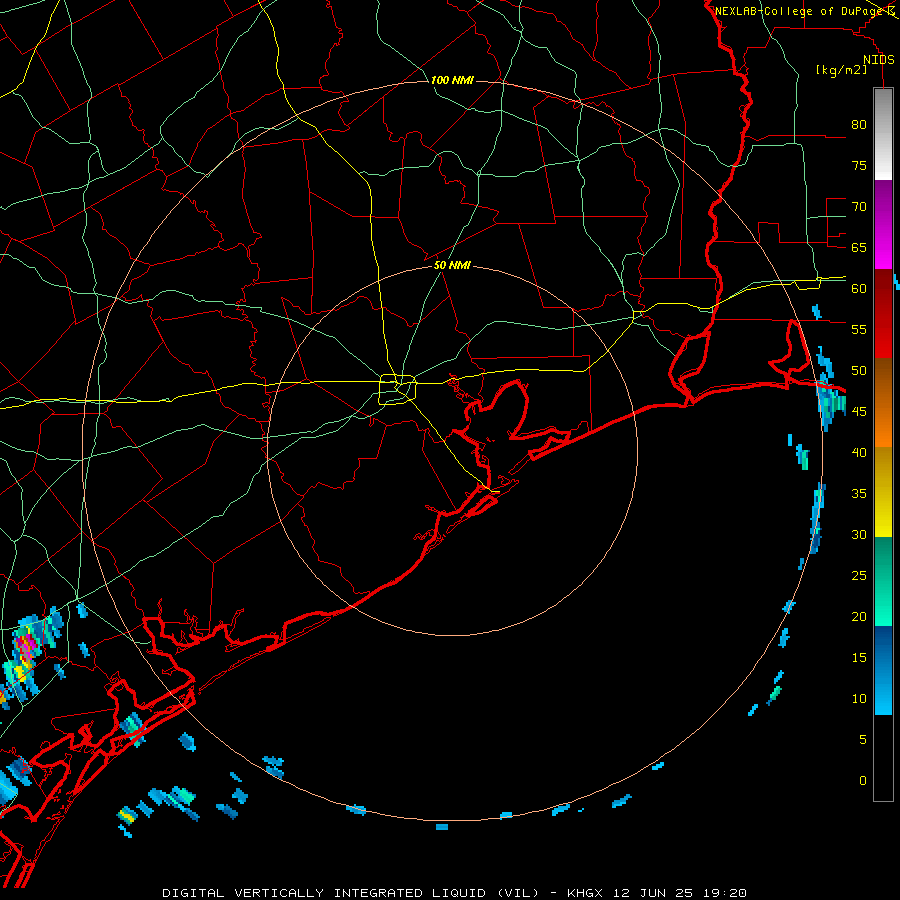Viewport: 900px width, 900px height.
Task: Click the green-teal segment of the color bar
Action: (x=883, y=581)
